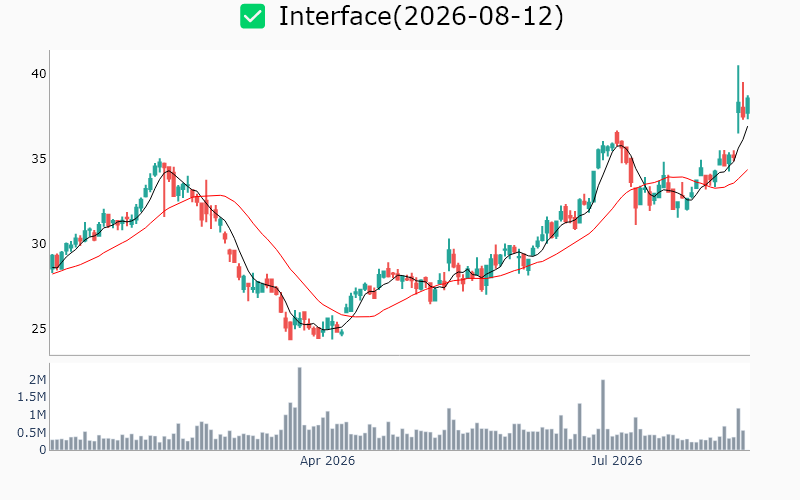Screen dimensions: 800x500
Task: Click the Apr 2026 date axis label
Action: click(327, 461)
